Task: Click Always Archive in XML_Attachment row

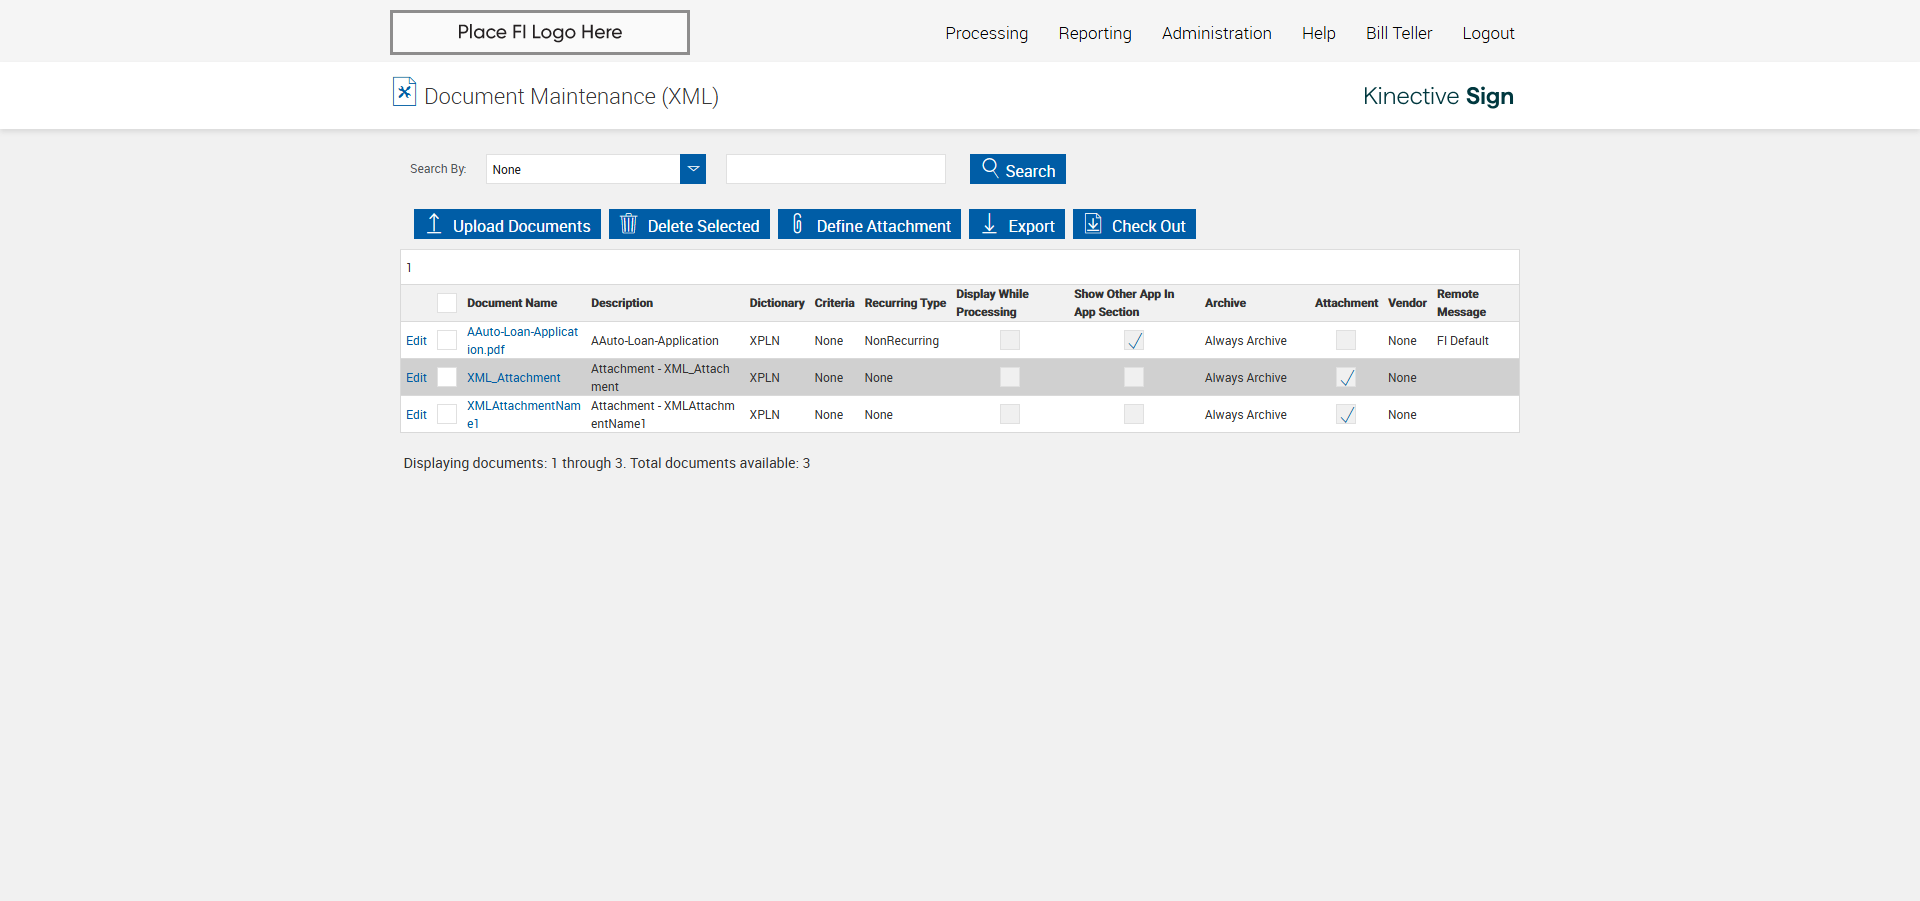Action: (x=1246, y=378)
